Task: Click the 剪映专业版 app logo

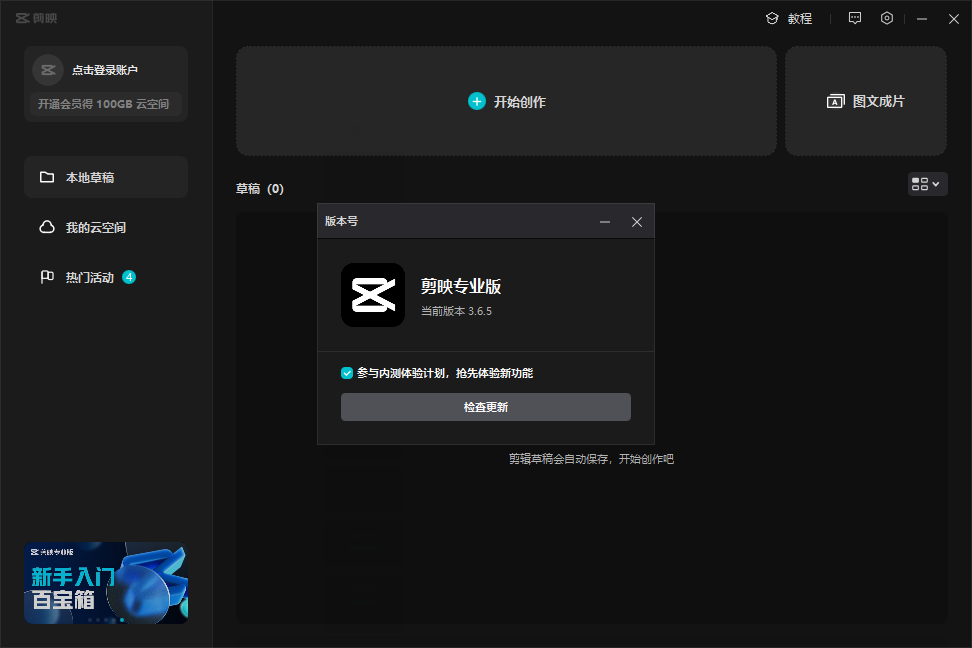Action: tap(373, 295)
